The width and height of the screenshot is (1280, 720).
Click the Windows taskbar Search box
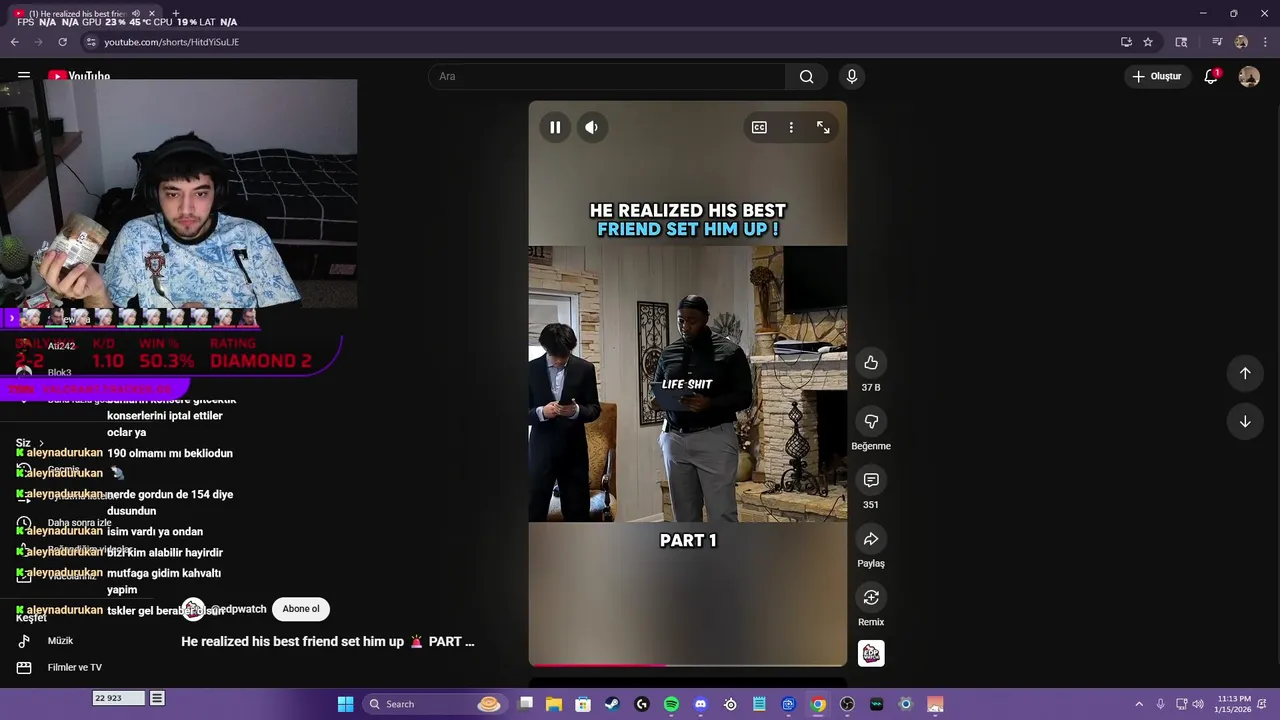pos(433,704)
